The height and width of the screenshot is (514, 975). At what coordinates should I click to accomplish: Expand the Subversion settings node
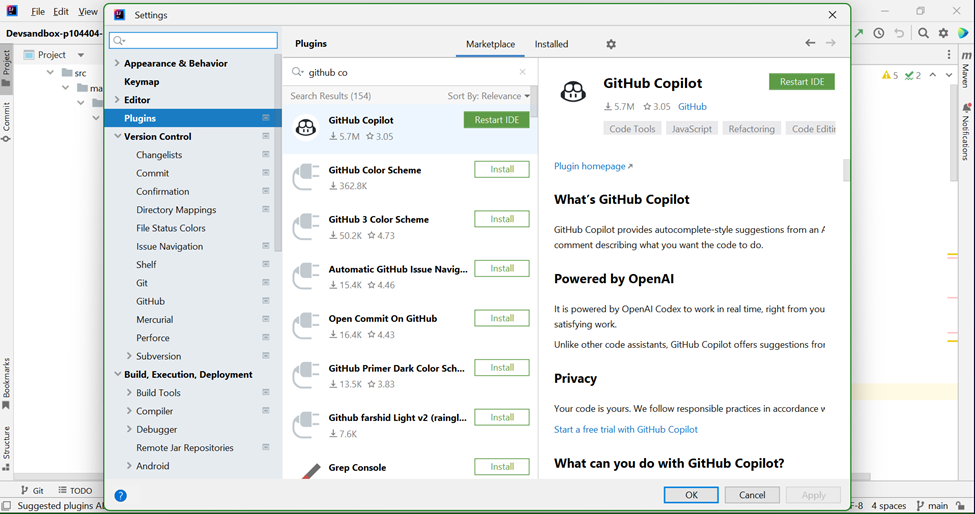pyautogui.click(x=129, y=356)
